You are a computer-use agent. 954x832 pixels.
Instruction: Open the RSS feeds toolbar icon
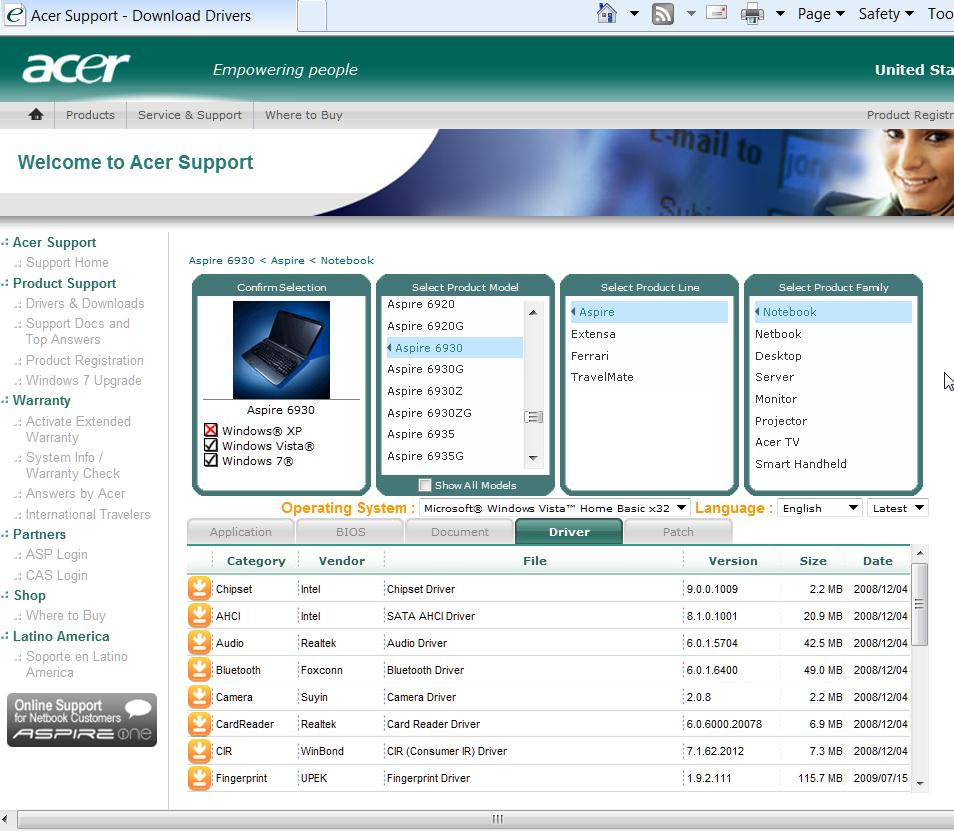[x=663, y=13]
